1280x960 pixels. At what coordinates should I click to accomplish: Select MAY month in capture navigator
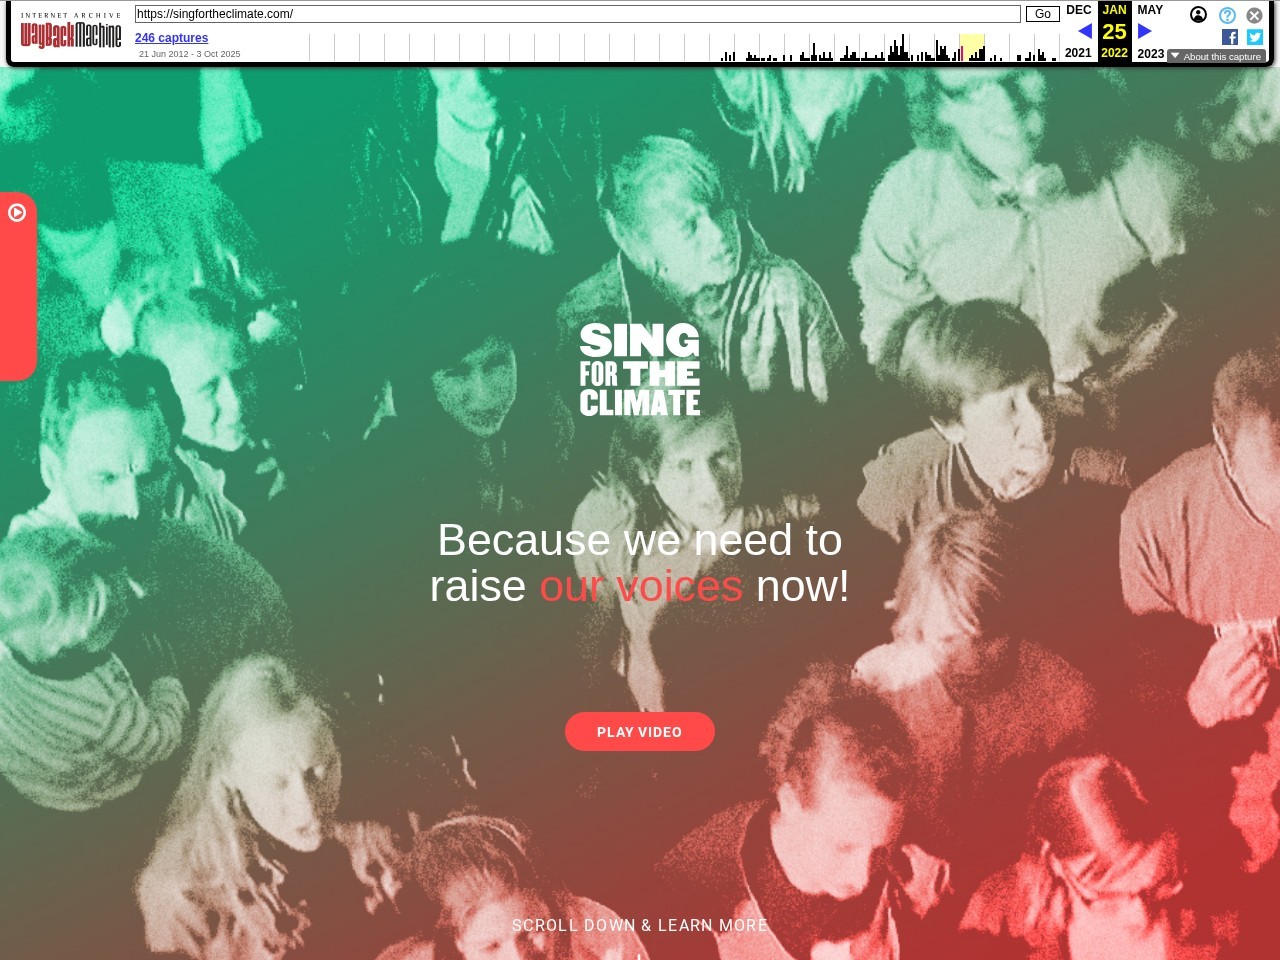(1150, 10)
